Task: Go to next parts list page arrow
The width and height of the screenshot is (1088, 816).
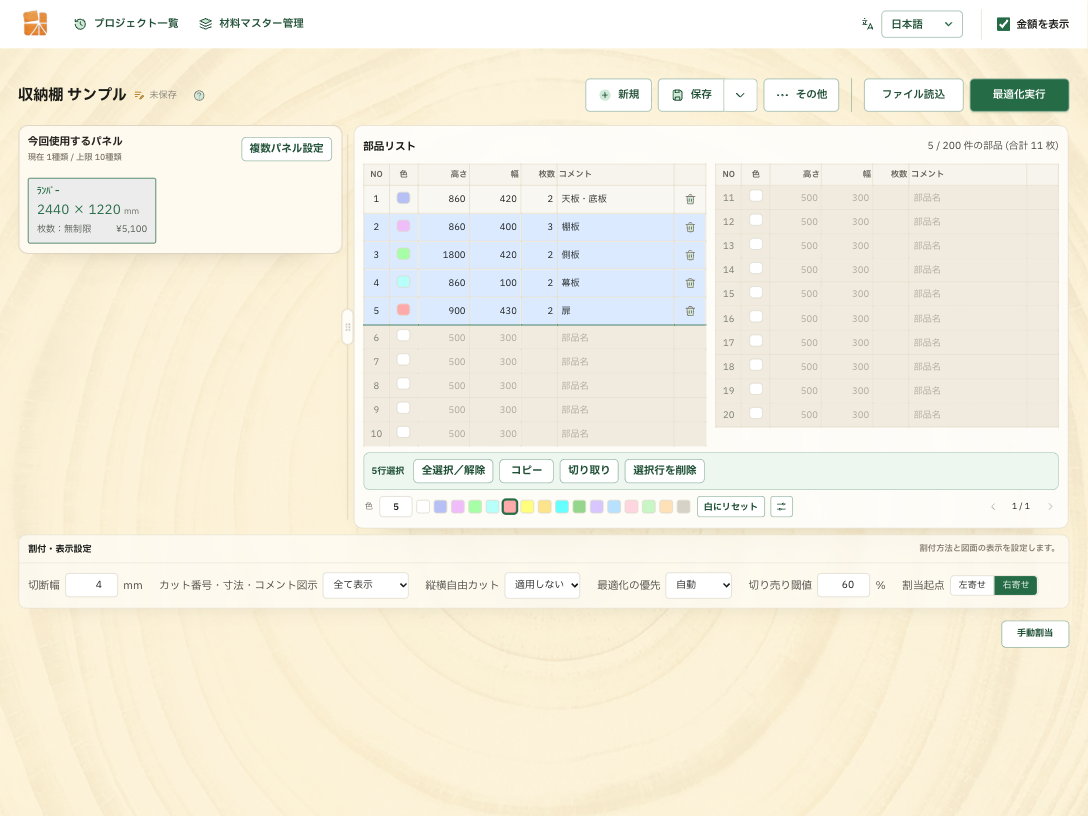Action: [x=1050, y=507]
